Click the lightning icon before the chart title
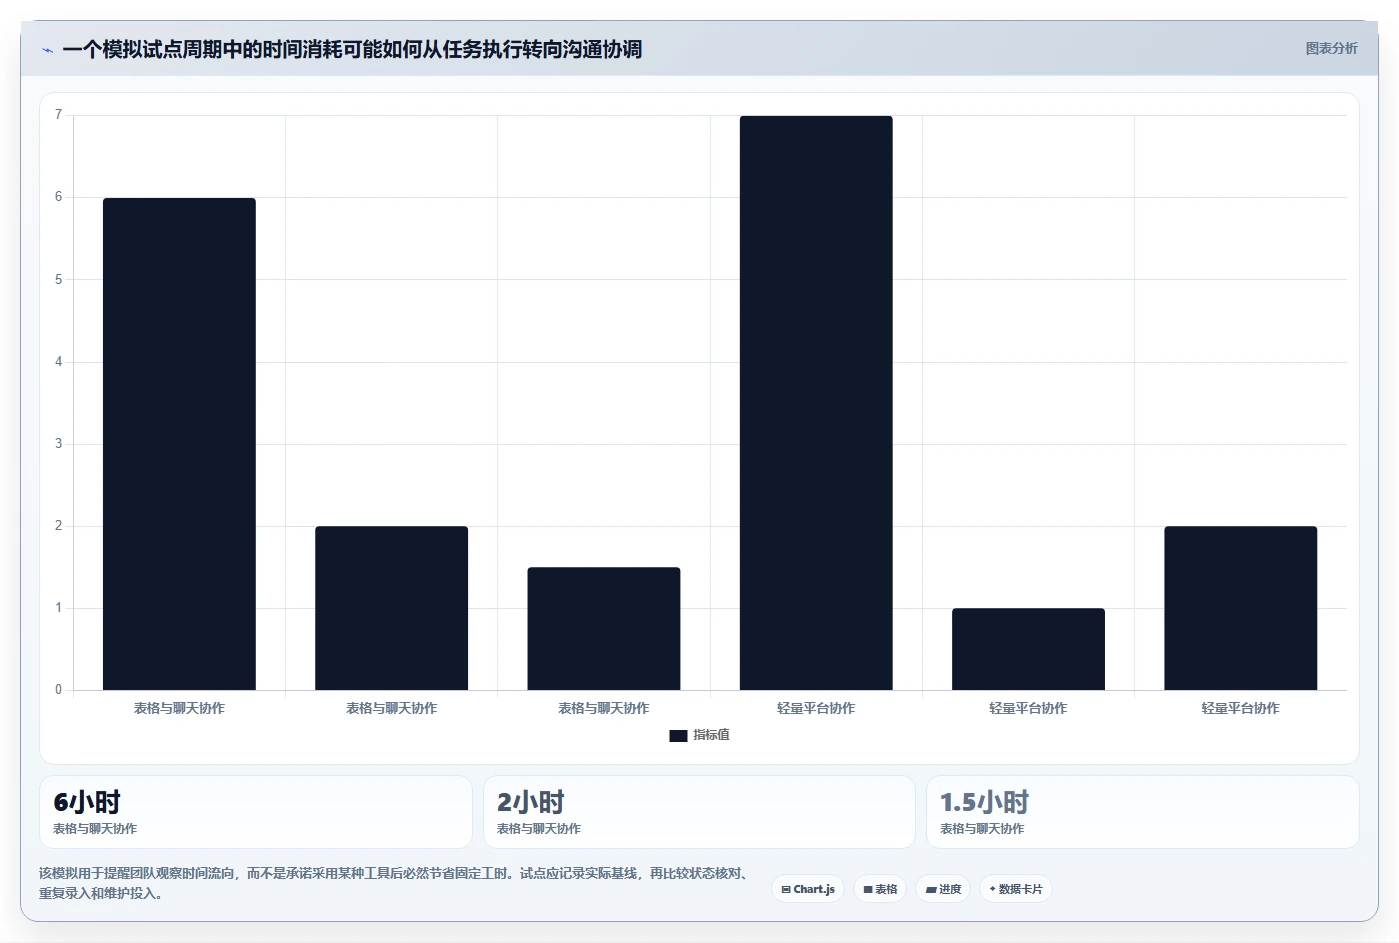This screenshot has width=1399, height=943. click(47, 50)
